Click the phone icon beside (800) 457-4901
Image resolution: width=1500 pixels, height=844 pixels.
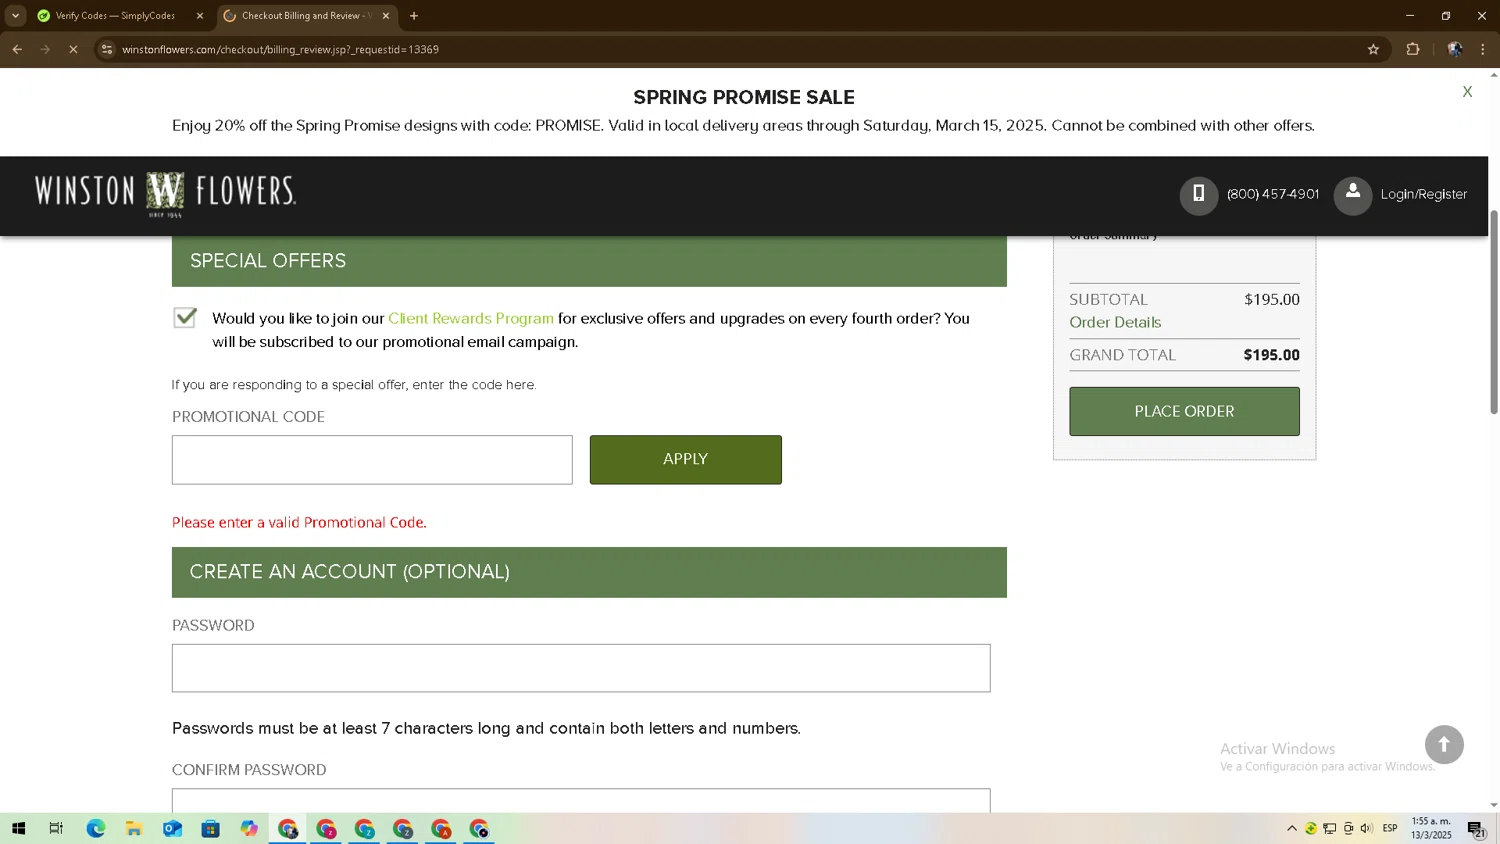1198,195
